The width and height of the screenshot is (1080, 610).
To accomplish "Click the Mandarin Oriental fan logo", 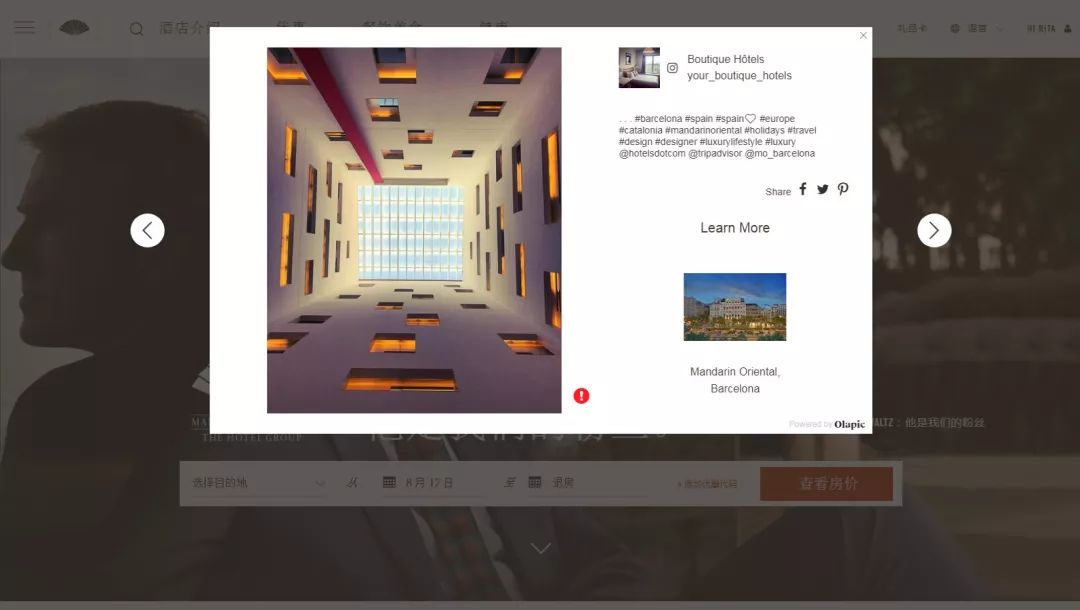I will pos(74,28).
